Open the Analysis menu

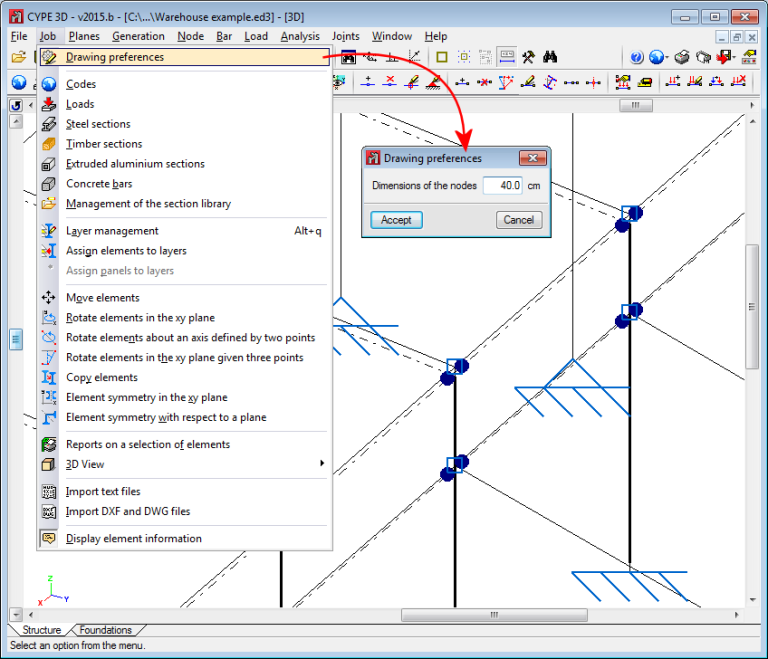300,36
